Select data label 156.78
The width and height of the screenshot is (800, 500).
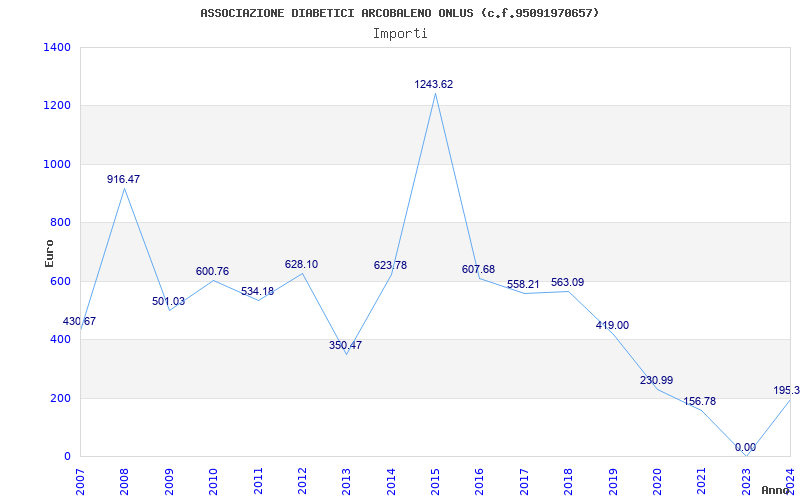click(699, 402)
